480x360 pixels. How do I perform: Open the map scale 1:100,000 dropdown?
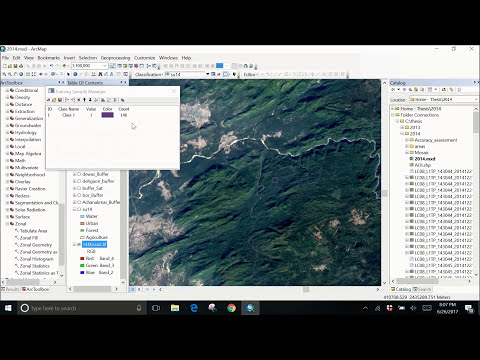click(105, 66)
